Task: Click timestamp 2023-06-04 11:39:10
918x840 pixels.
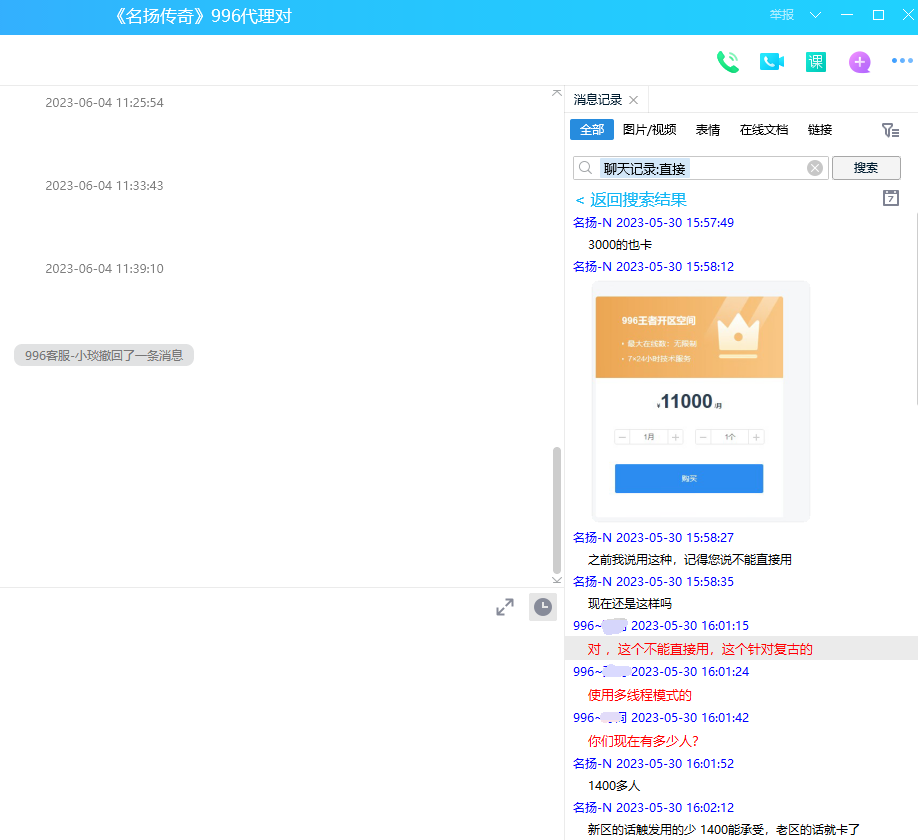Action: click(x=104, y=269)
